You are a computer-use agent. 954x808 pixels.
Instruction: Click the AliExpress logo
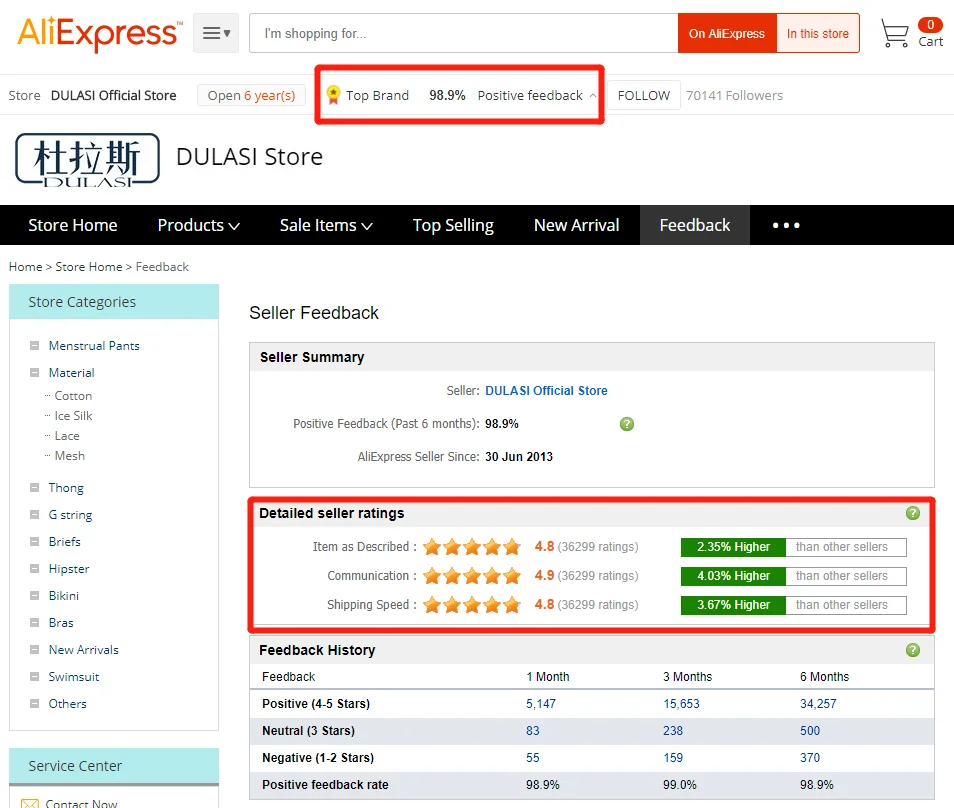tap(100, 33)
